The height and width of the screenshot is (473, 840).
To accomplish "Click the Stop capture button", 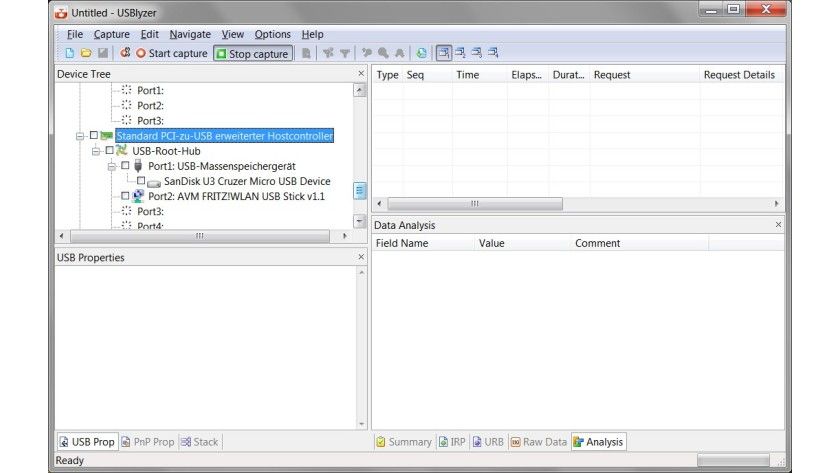I will coord(253,54).
